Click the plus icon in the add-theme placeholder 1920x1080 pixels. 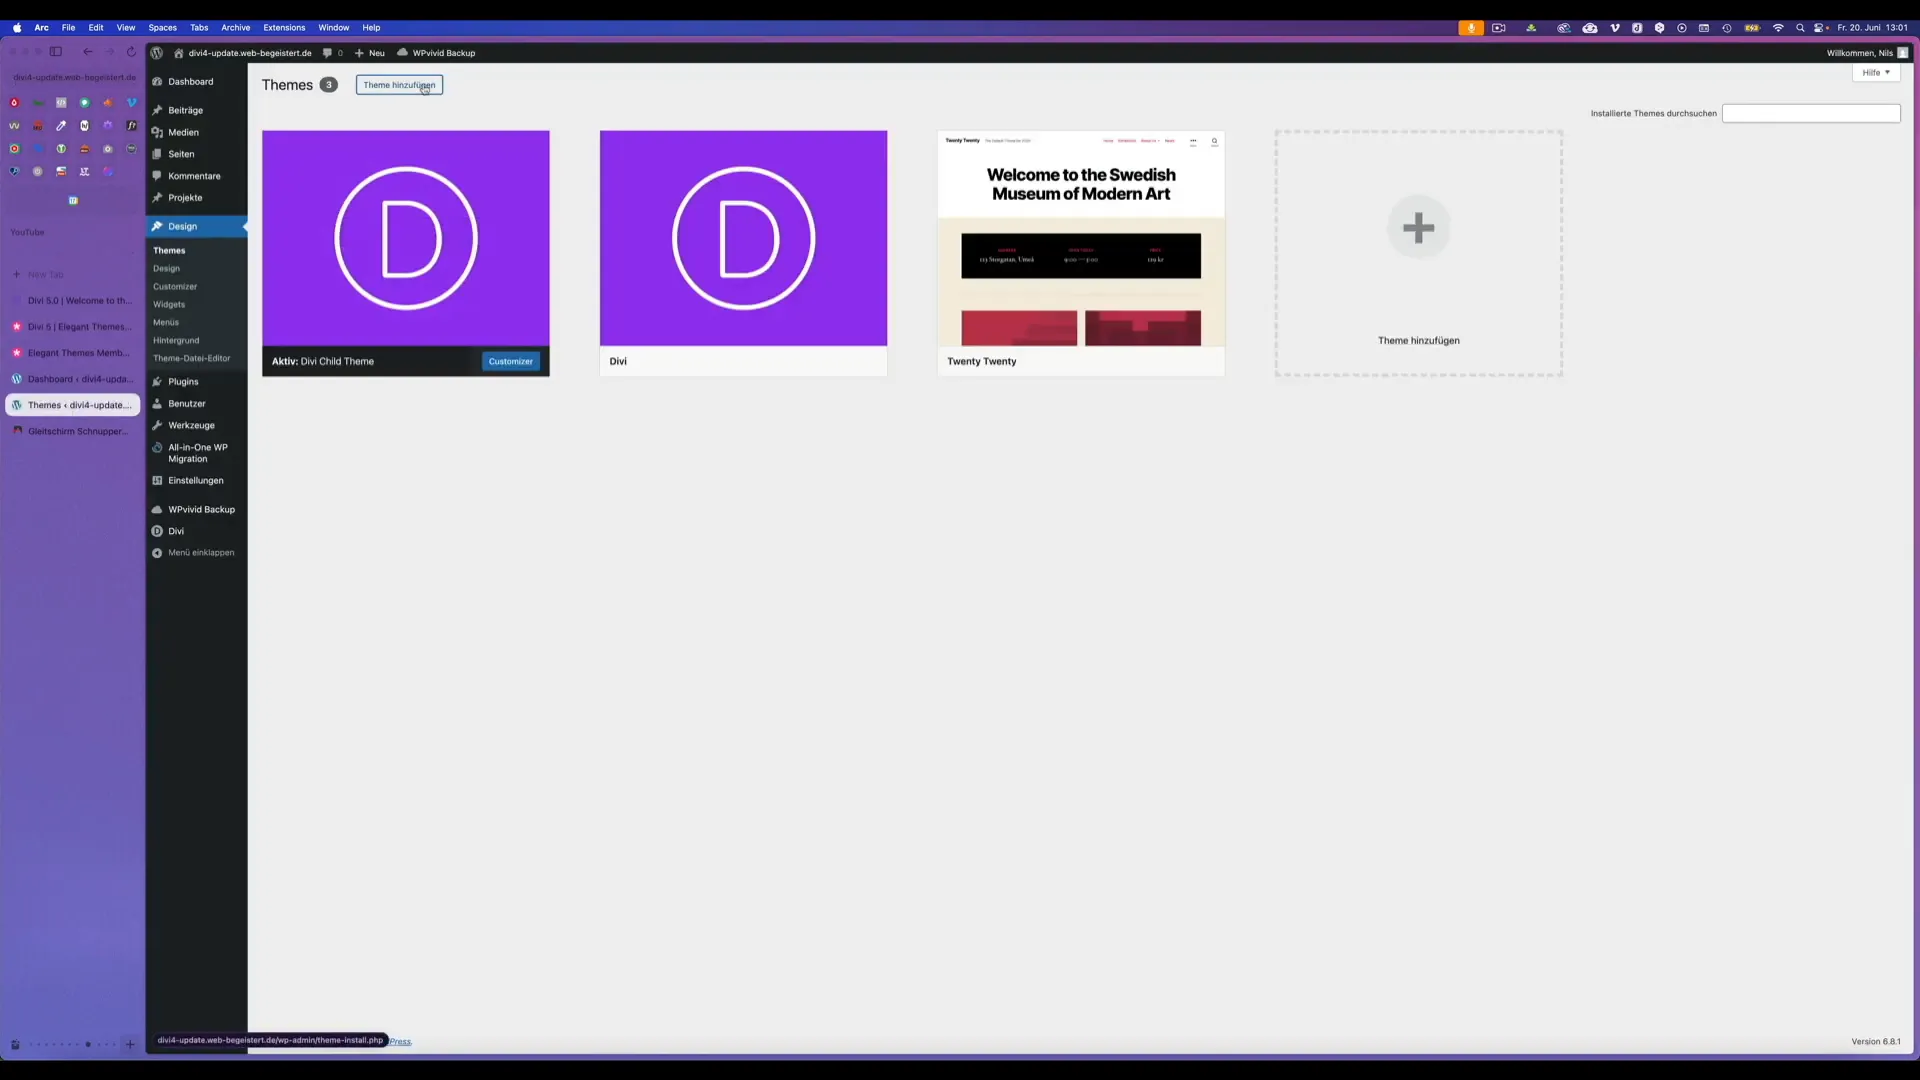(x=1418, y=228)
